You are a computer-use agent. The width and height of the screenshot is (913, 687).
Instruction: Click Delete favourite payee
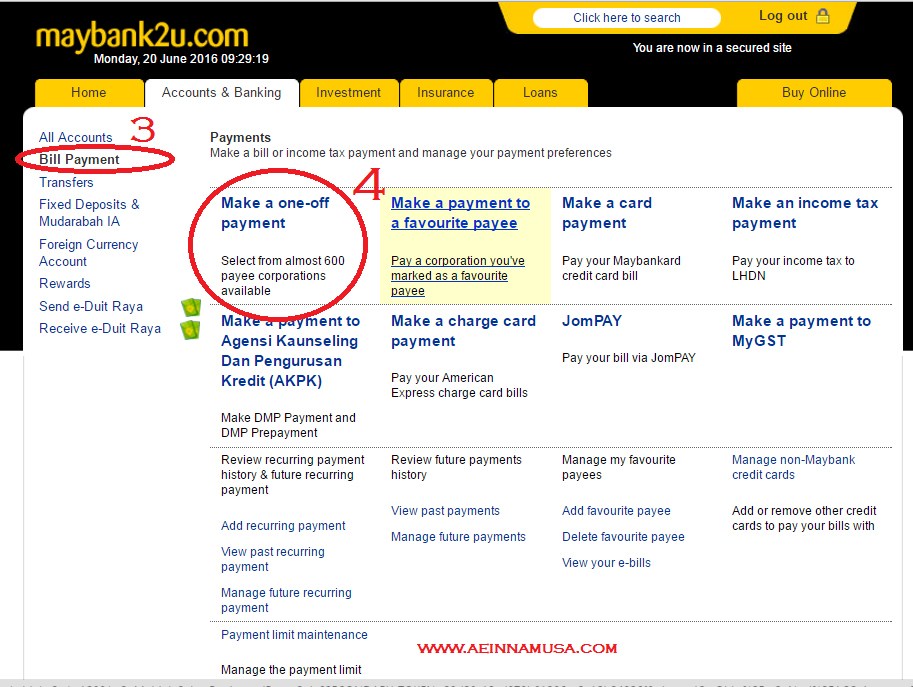coord(623,537)
